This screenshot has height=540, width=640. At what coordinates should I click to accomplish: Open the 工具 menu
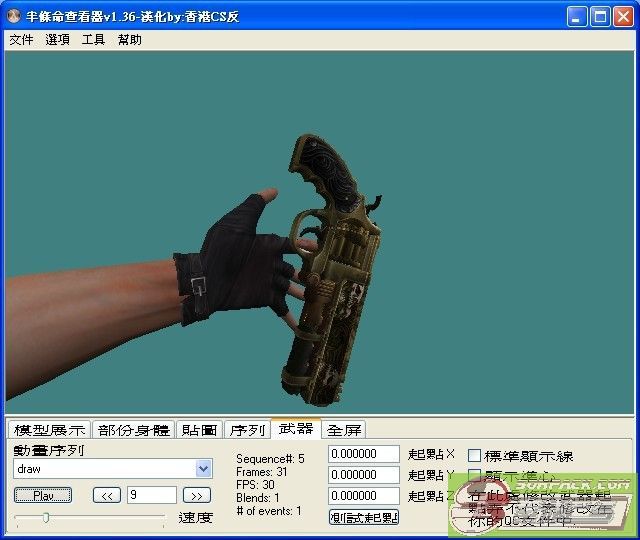coord(93,40)
